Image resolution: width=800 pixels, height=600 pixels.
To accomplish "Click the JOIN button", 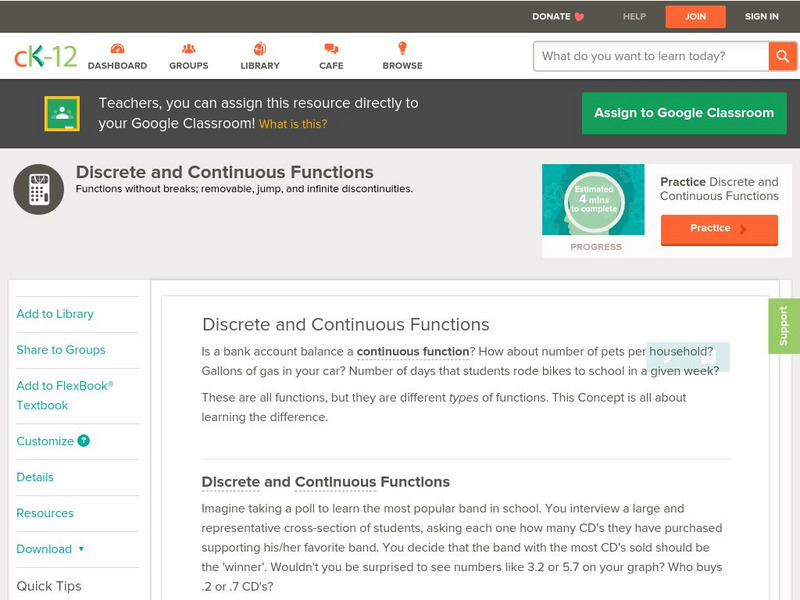I will (695, 17).
